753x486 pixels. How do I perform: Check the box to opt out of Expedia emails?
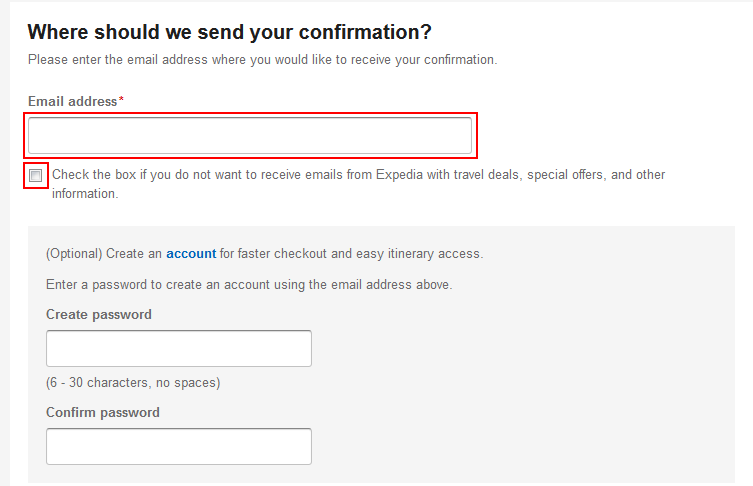pos(36,176)
